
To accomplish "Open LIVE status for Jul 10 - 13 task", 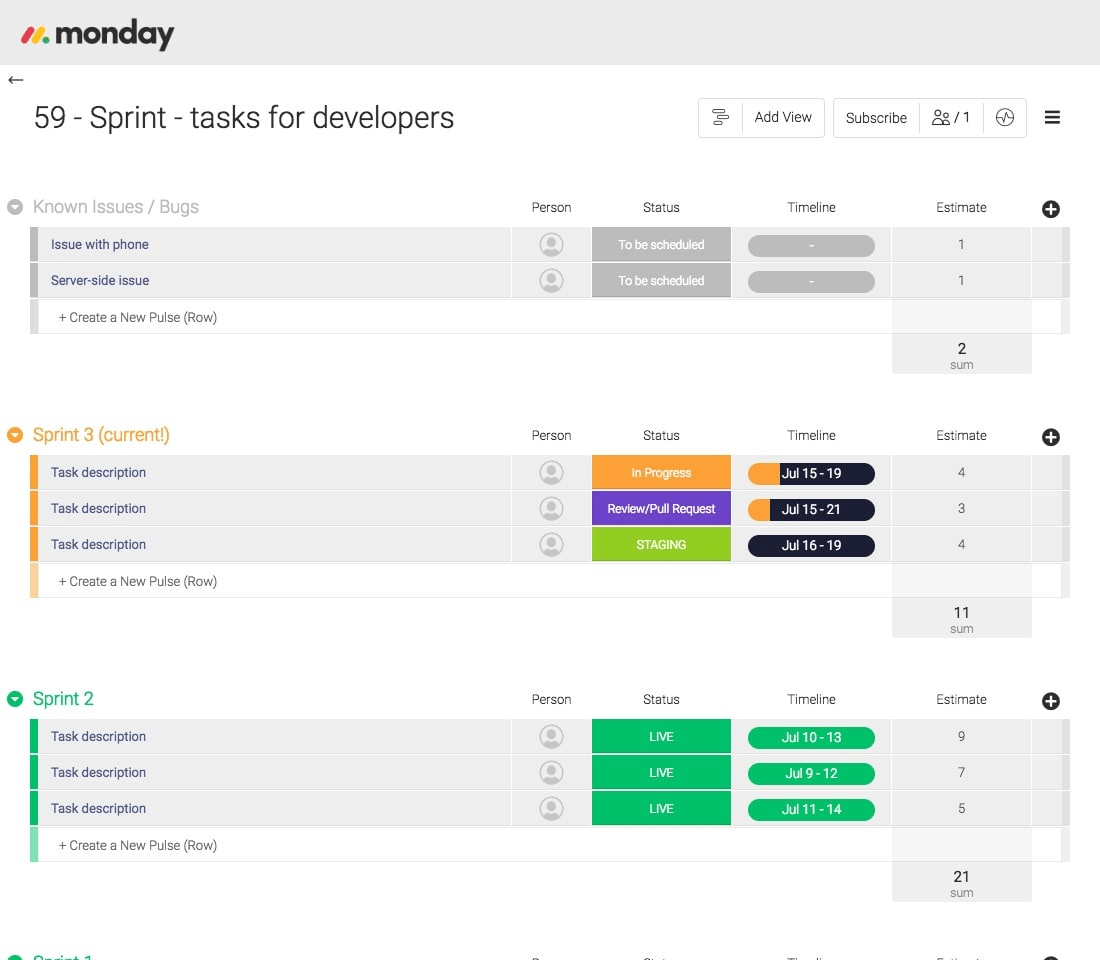I will [x=661, y=736].
